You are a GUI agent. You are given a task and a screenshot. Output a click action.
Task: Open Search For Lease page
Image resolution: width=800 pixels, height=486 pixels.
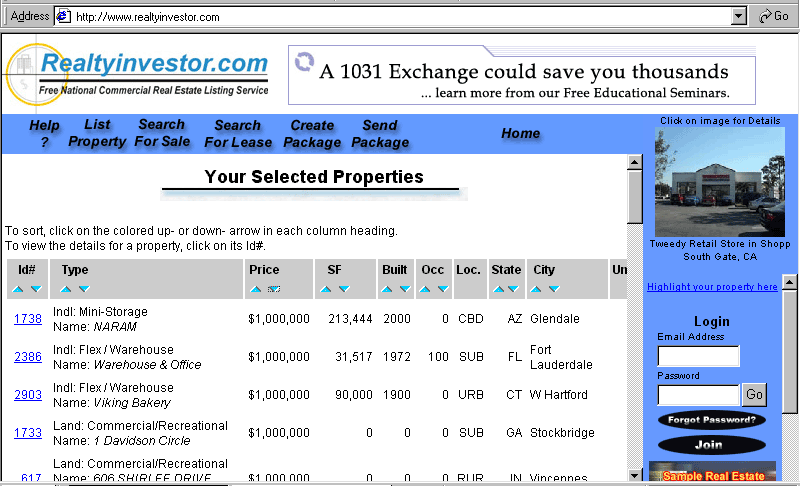(238, 134)
